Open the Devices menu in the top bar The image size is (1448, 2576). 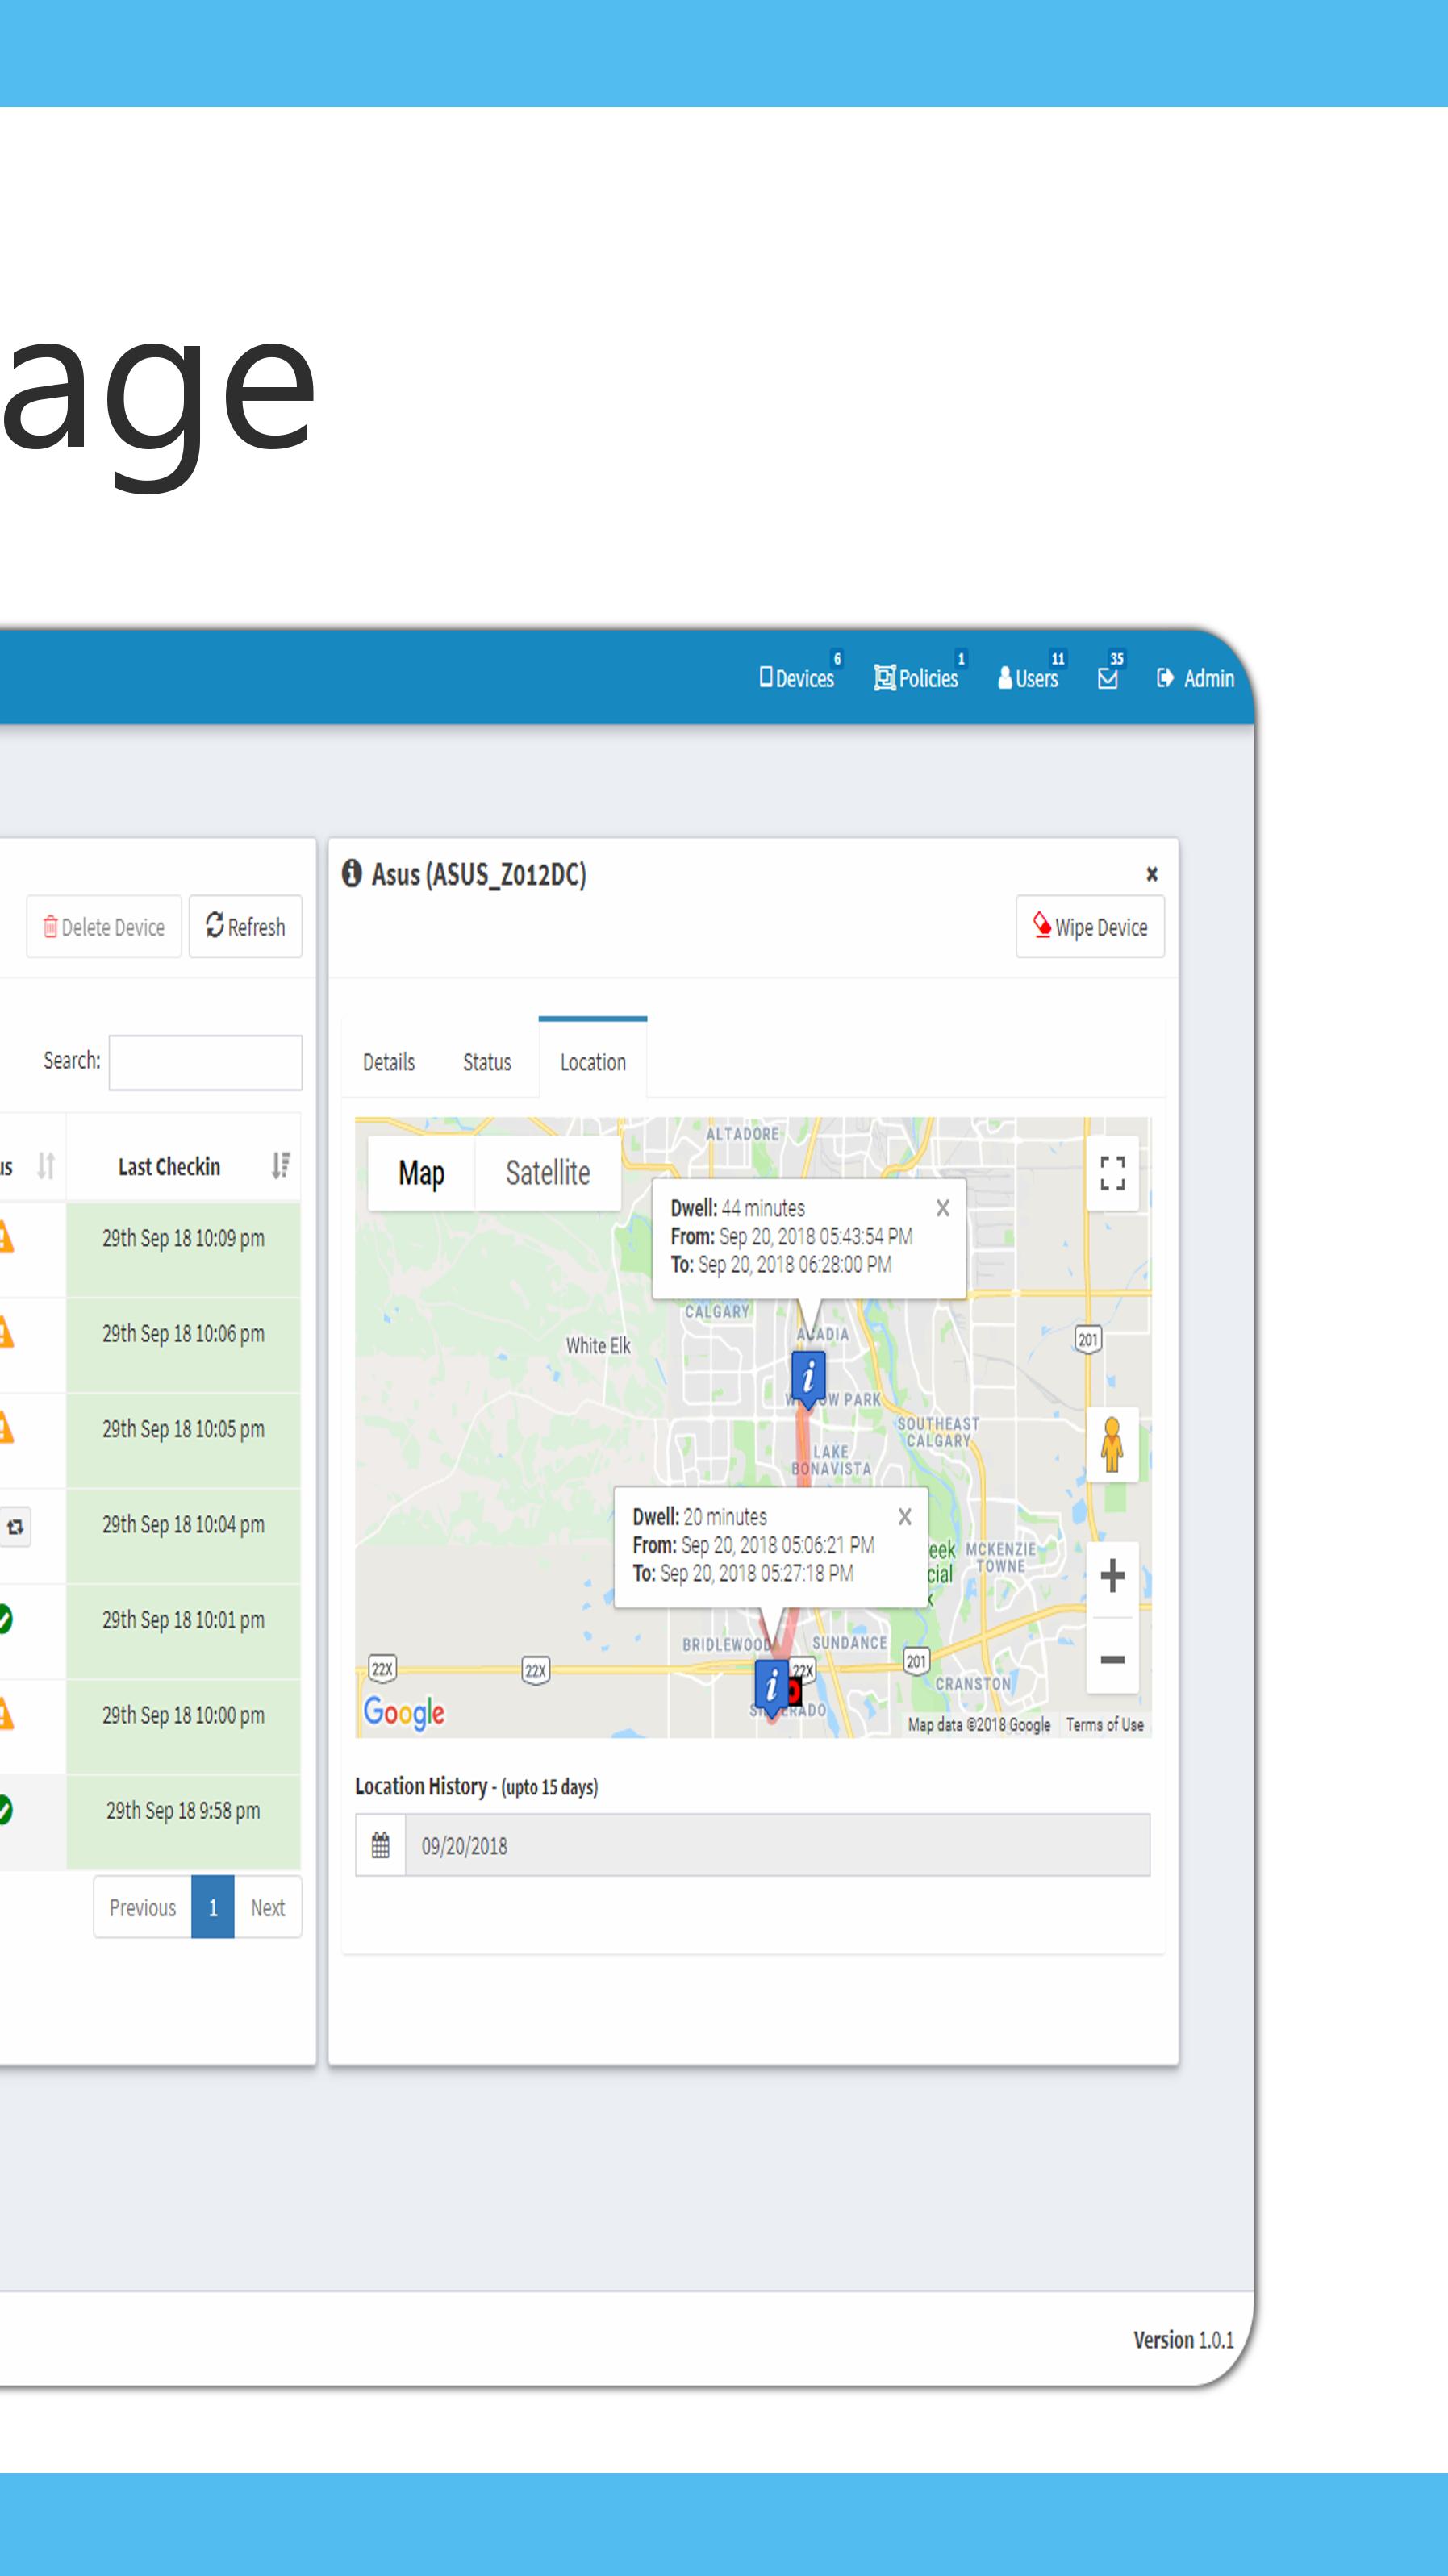797,678
